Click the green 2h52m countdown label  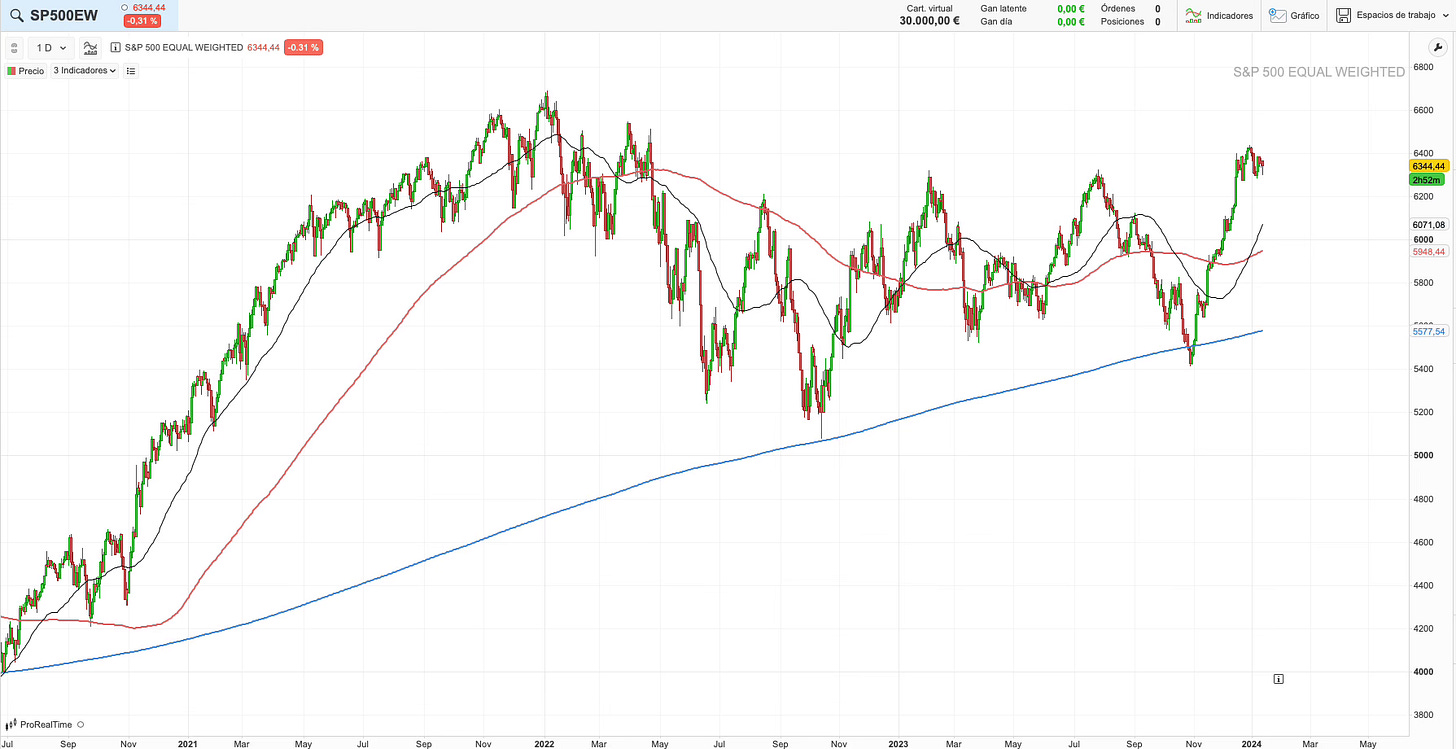pos(1425,180)
